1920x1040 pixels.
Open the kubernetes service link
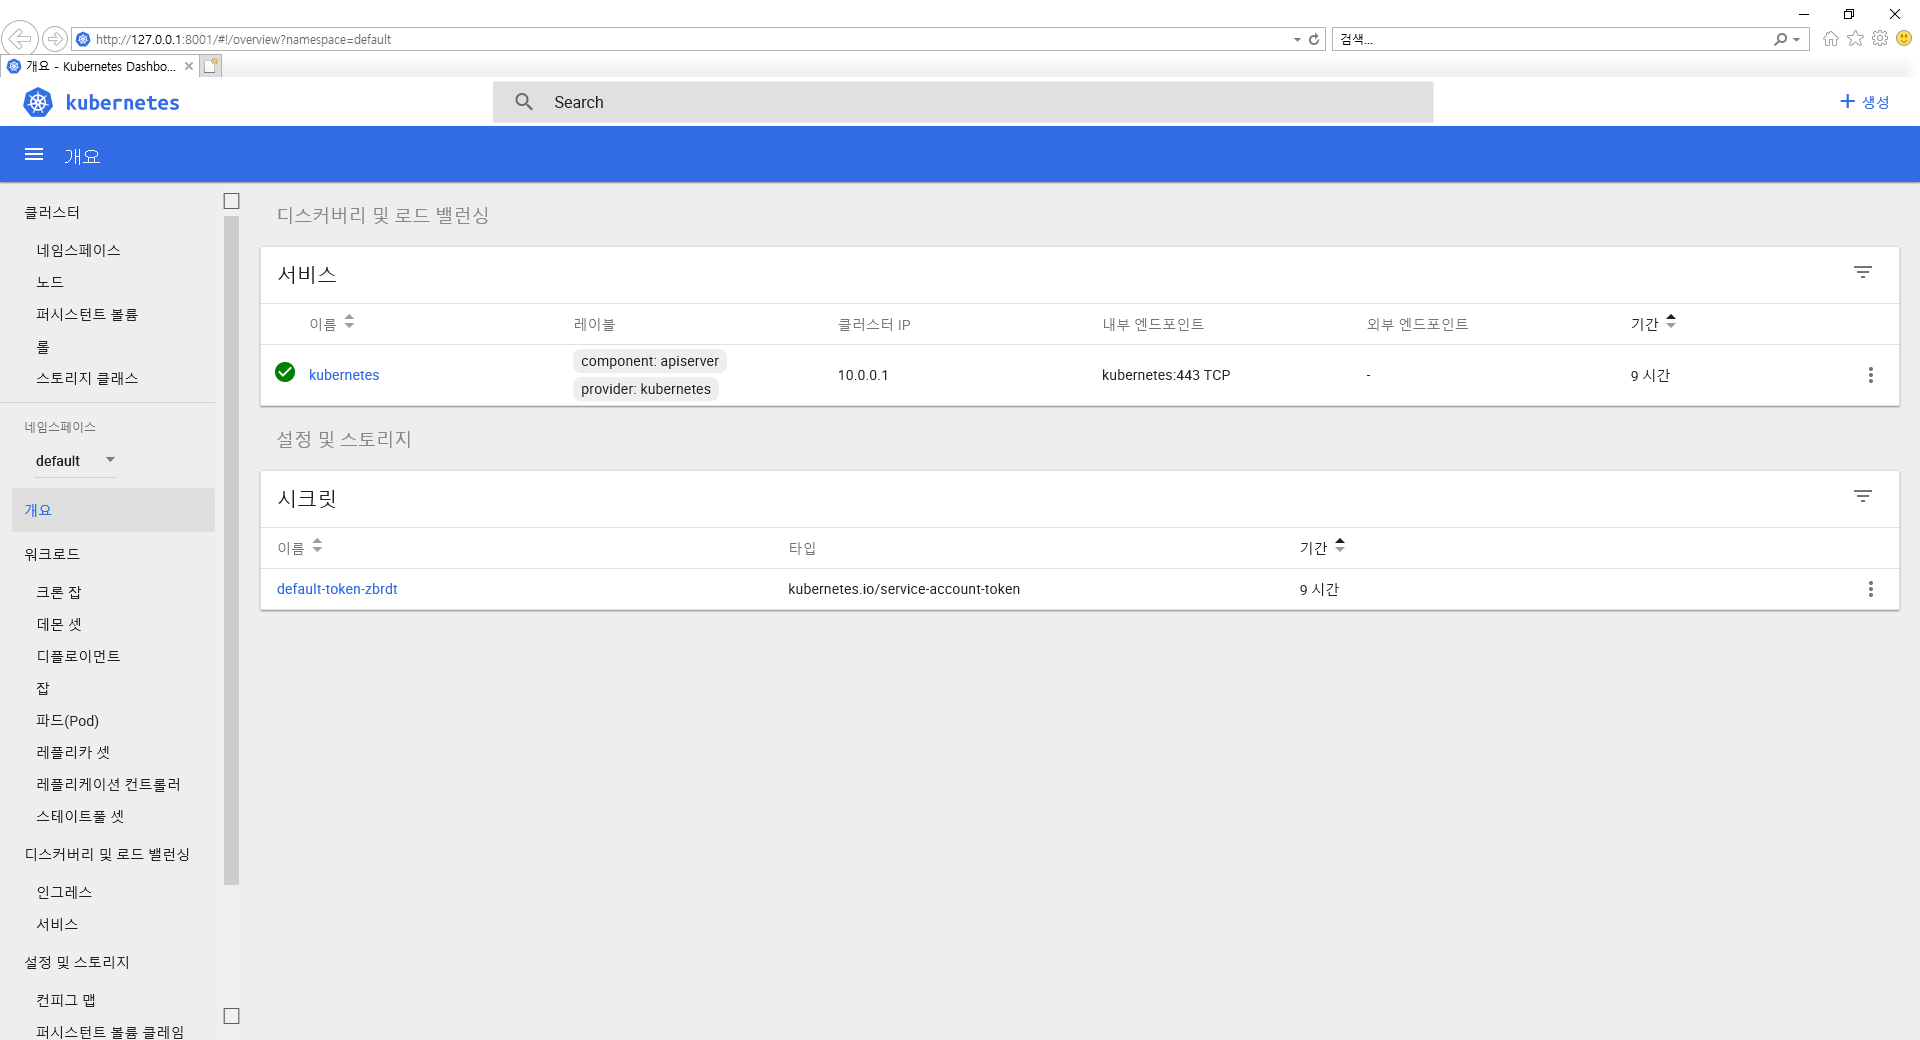(344, 375)
